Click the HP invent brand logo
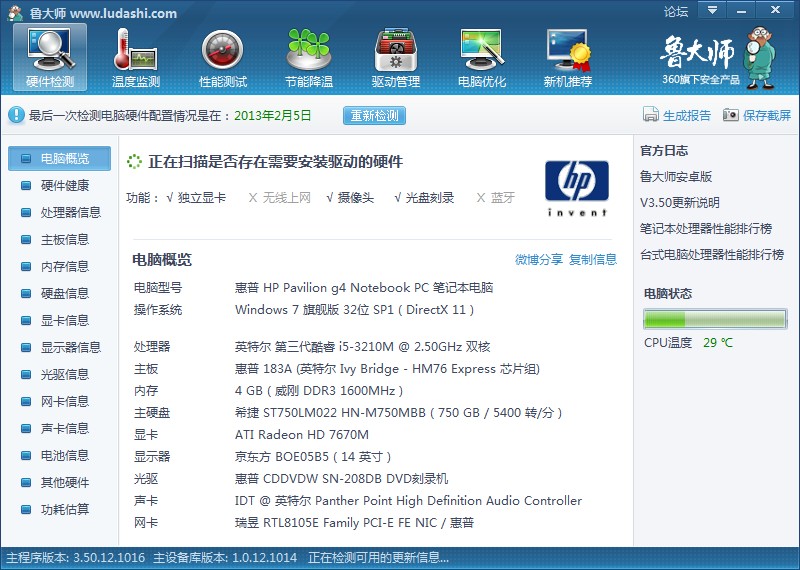The height and width of the screenshot is (570, 800). pos(577,189)
